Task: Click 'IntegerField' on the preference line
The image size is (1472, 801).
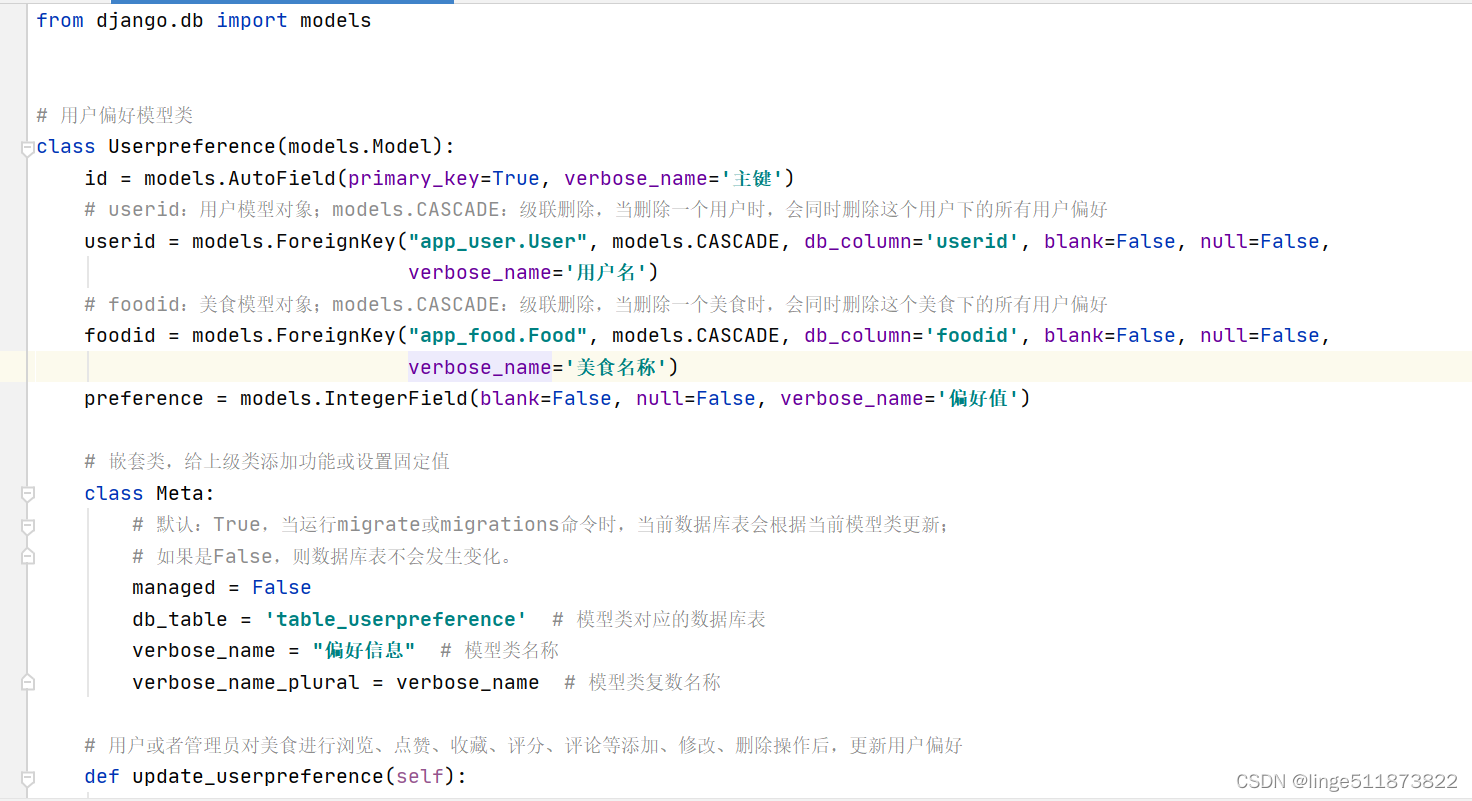Action: (396, 398)
